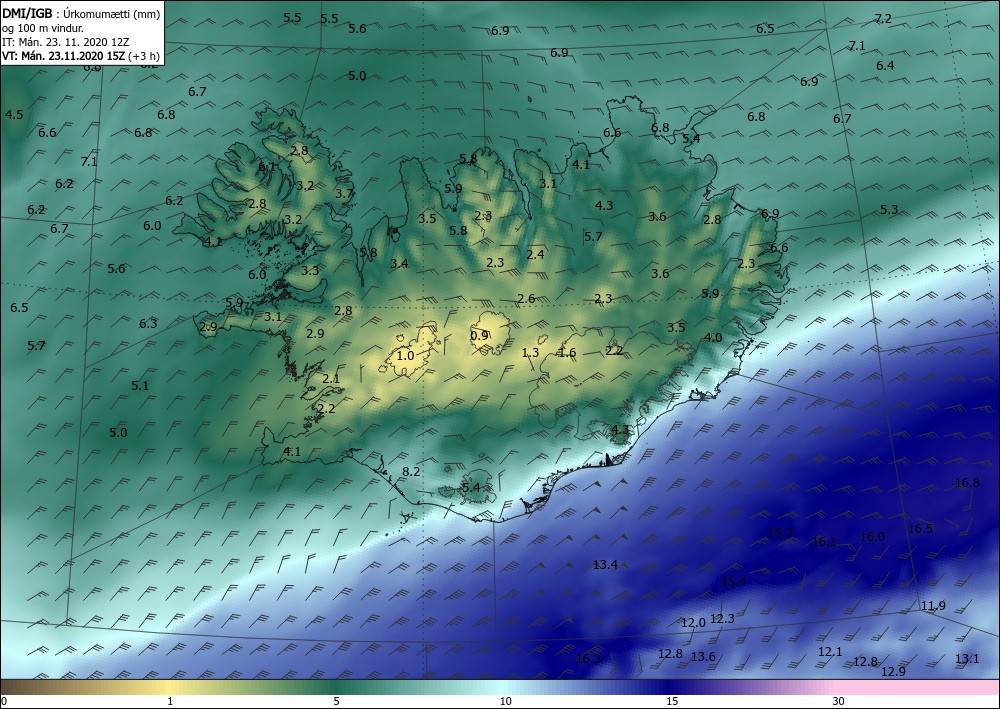Click the 6.3 value on the map

click(148, 324)
